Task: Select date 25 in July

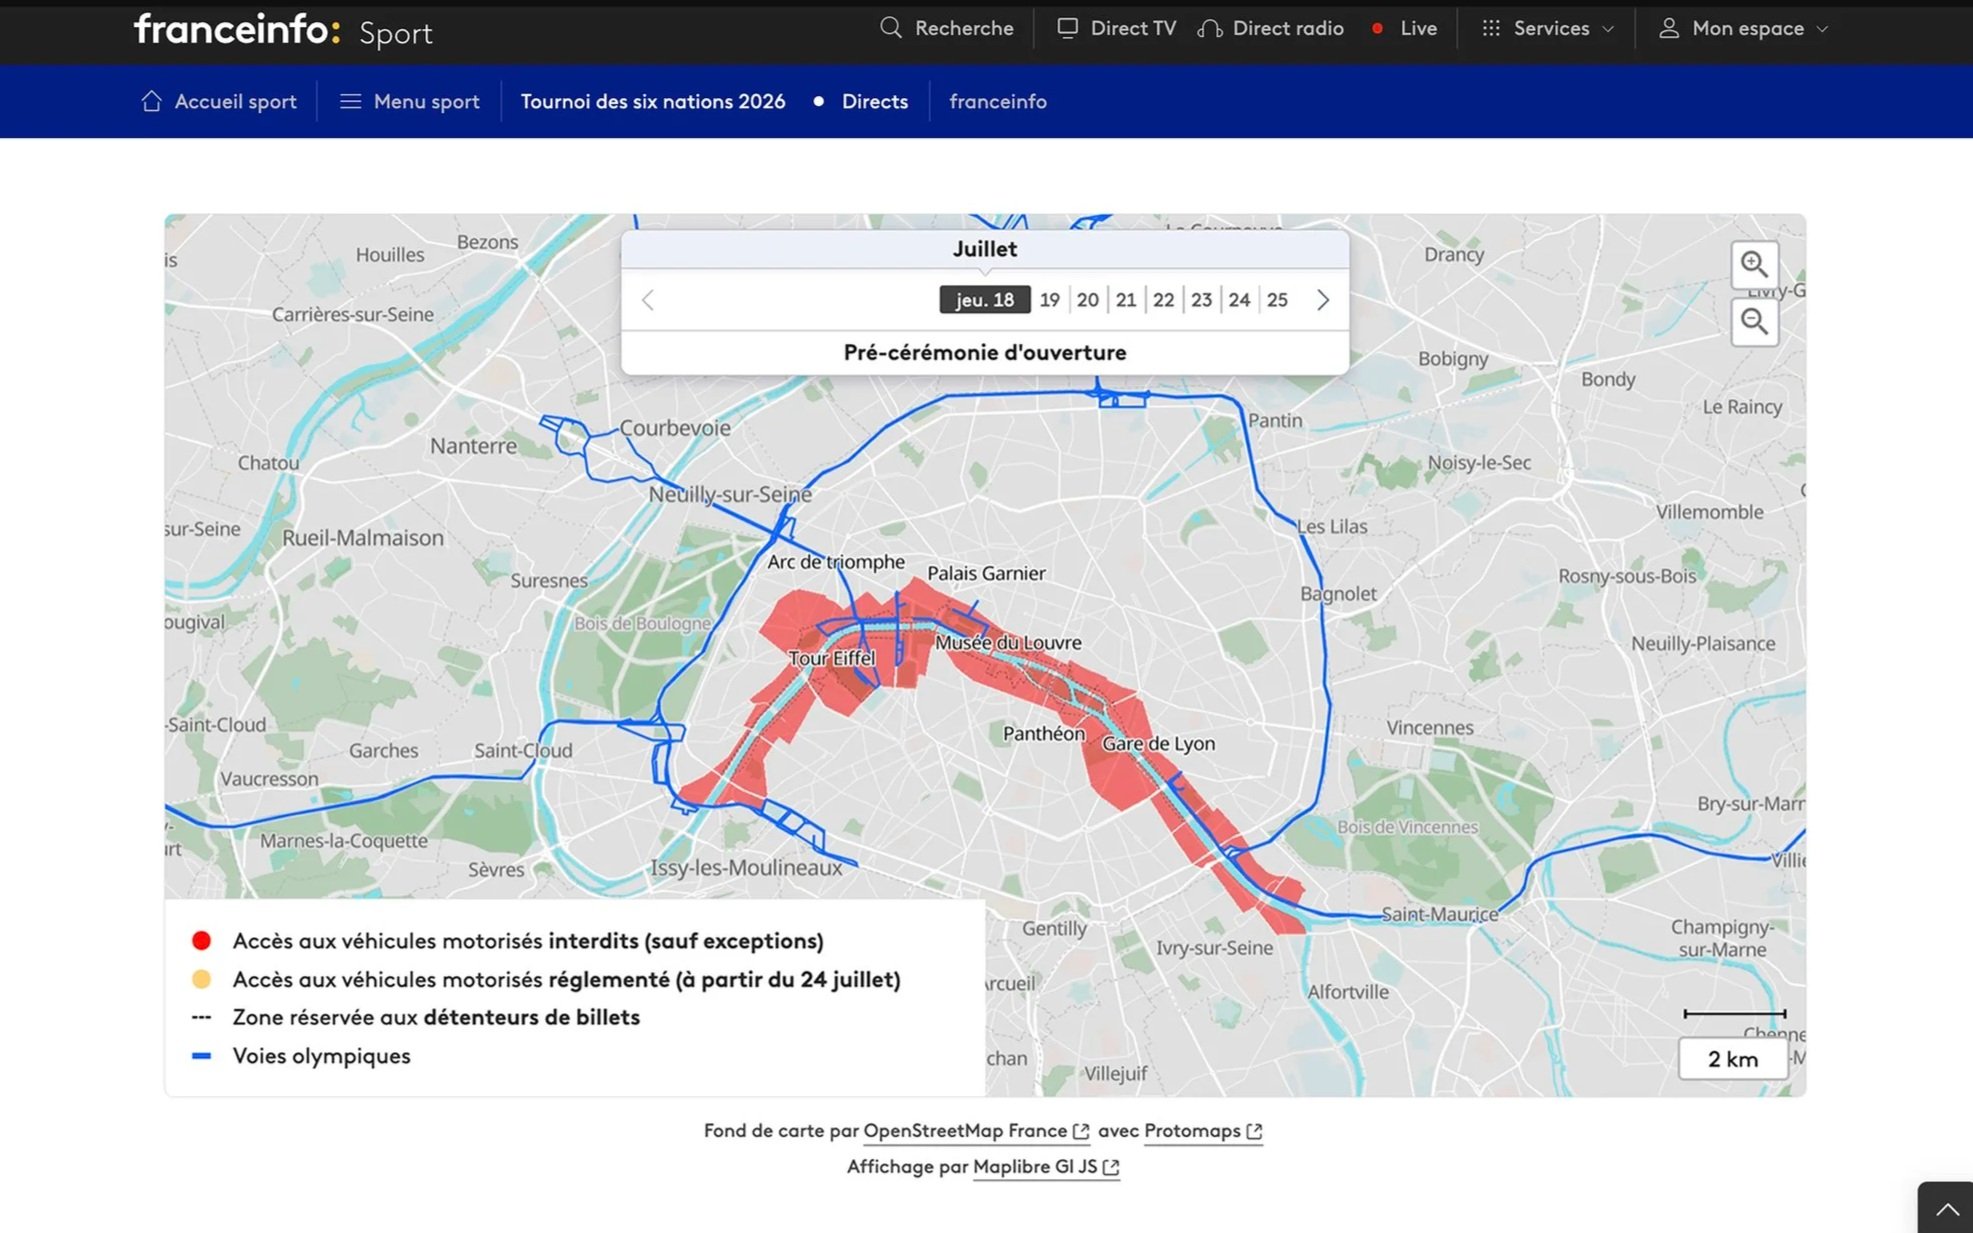Action: 1278,300
